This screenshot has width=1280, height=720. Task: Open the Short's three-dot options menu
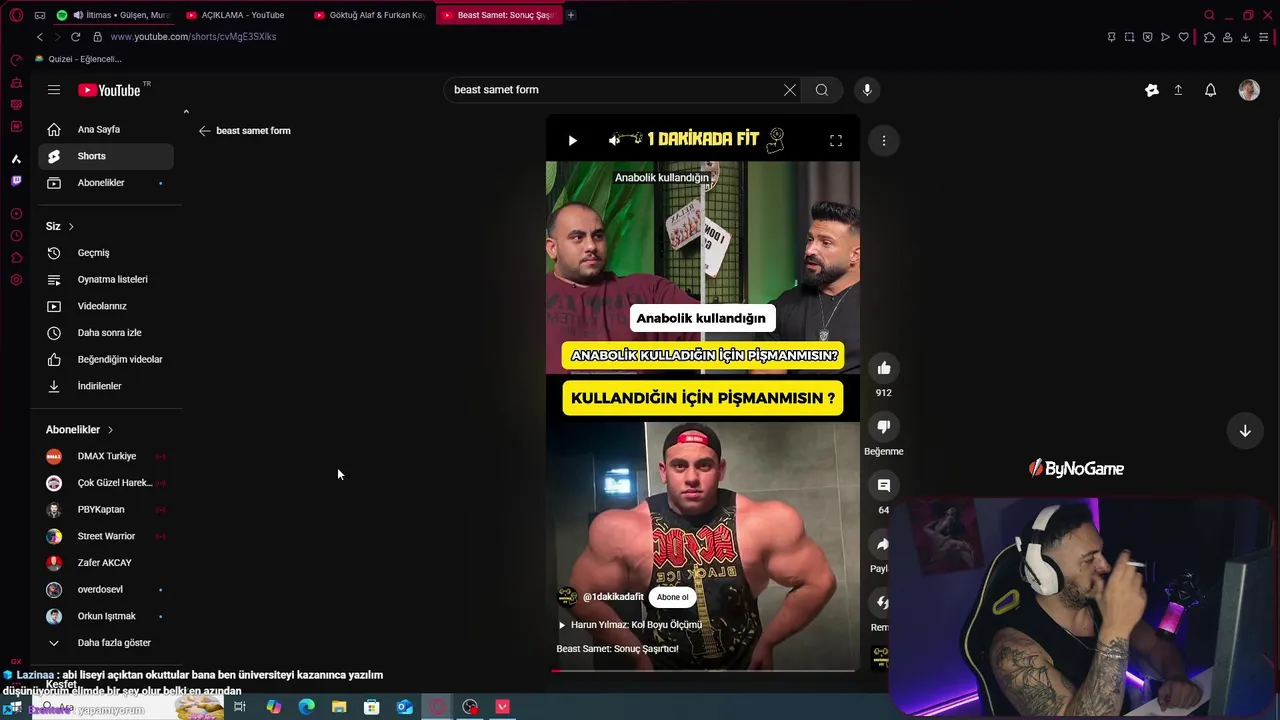coord(884,141)
